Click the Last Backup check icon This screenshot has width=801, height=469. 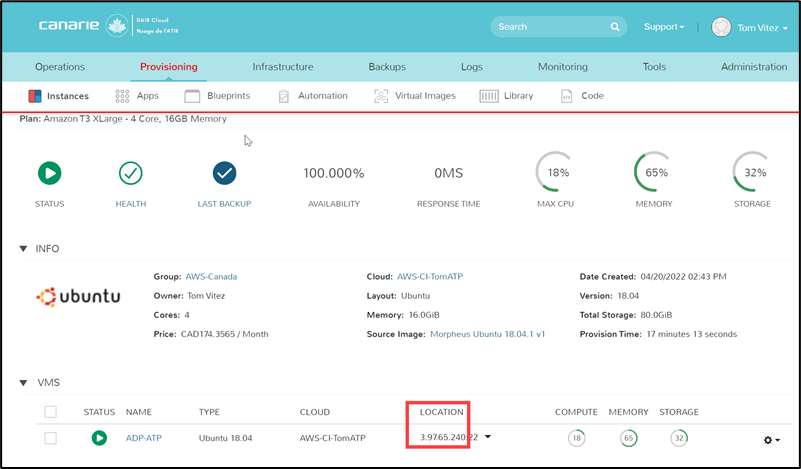(x=224, y=173)
